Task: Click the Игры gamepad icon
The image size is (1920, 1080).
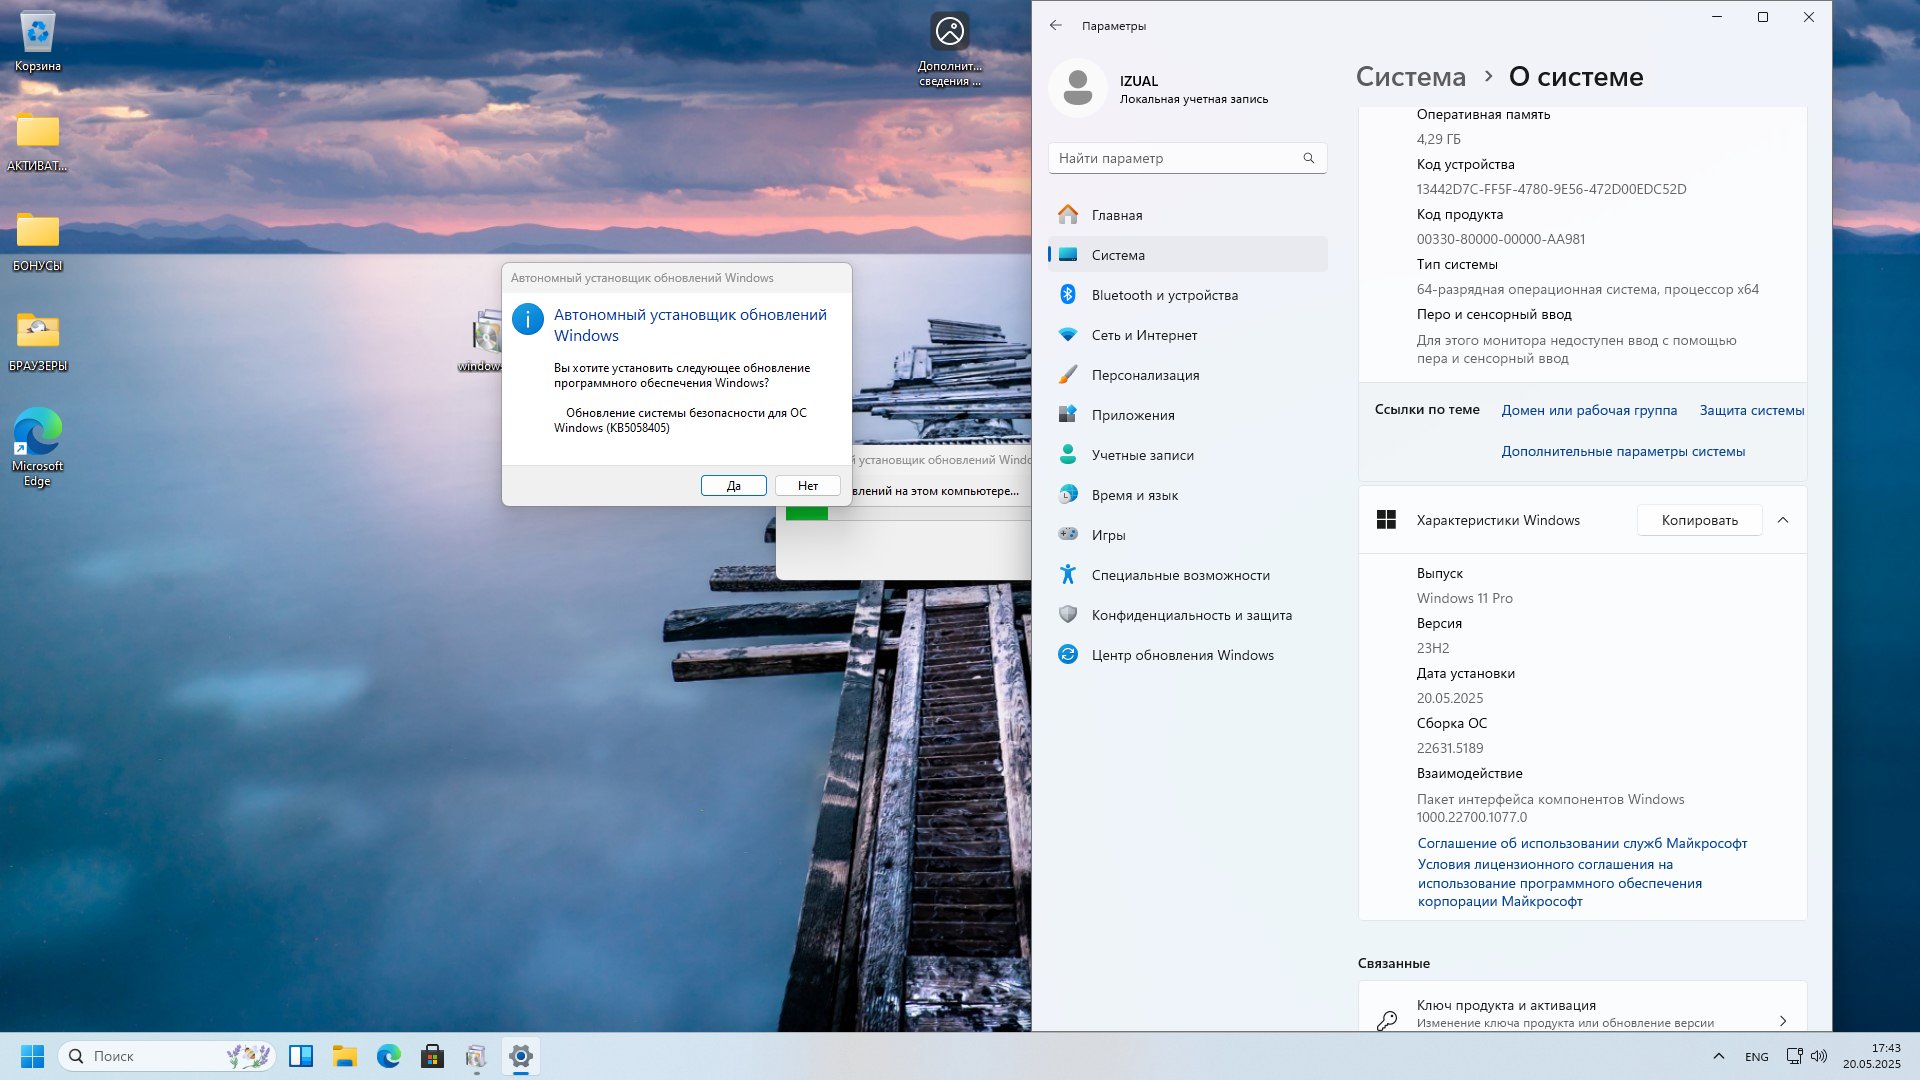Action: point(1067,535)
